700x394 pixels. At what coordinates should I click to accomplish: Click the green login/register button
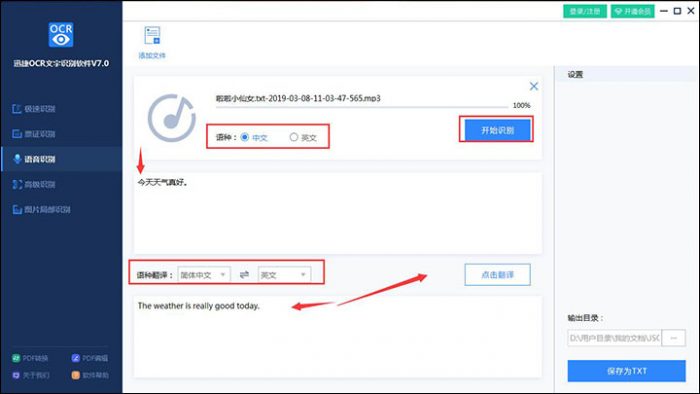(x=585, y=11)
